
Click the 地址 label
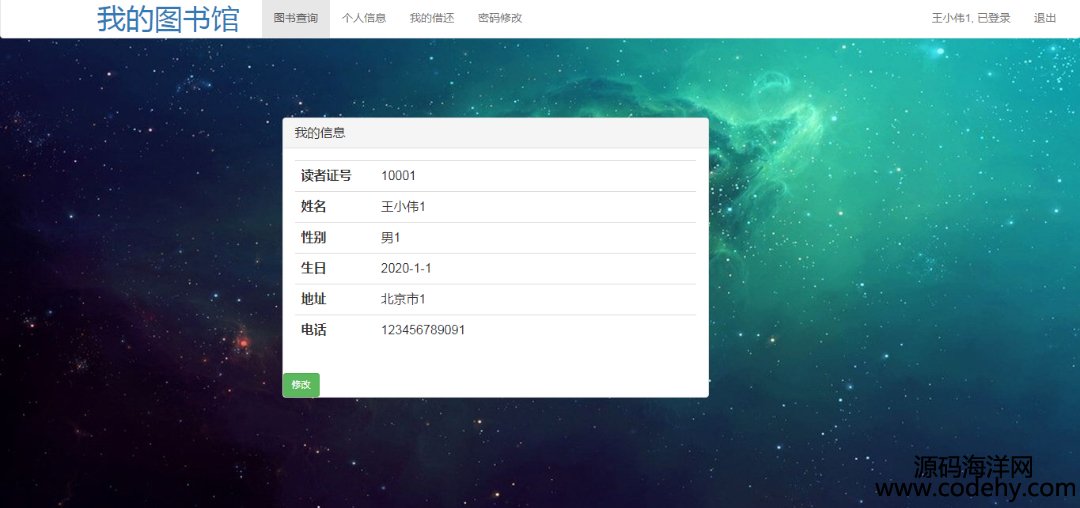coord(313,299)
